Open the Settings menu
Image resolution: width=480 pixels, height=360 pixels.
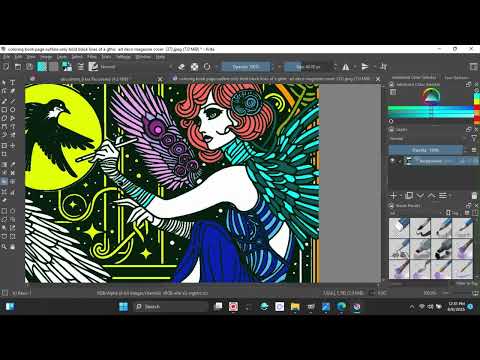123,57
